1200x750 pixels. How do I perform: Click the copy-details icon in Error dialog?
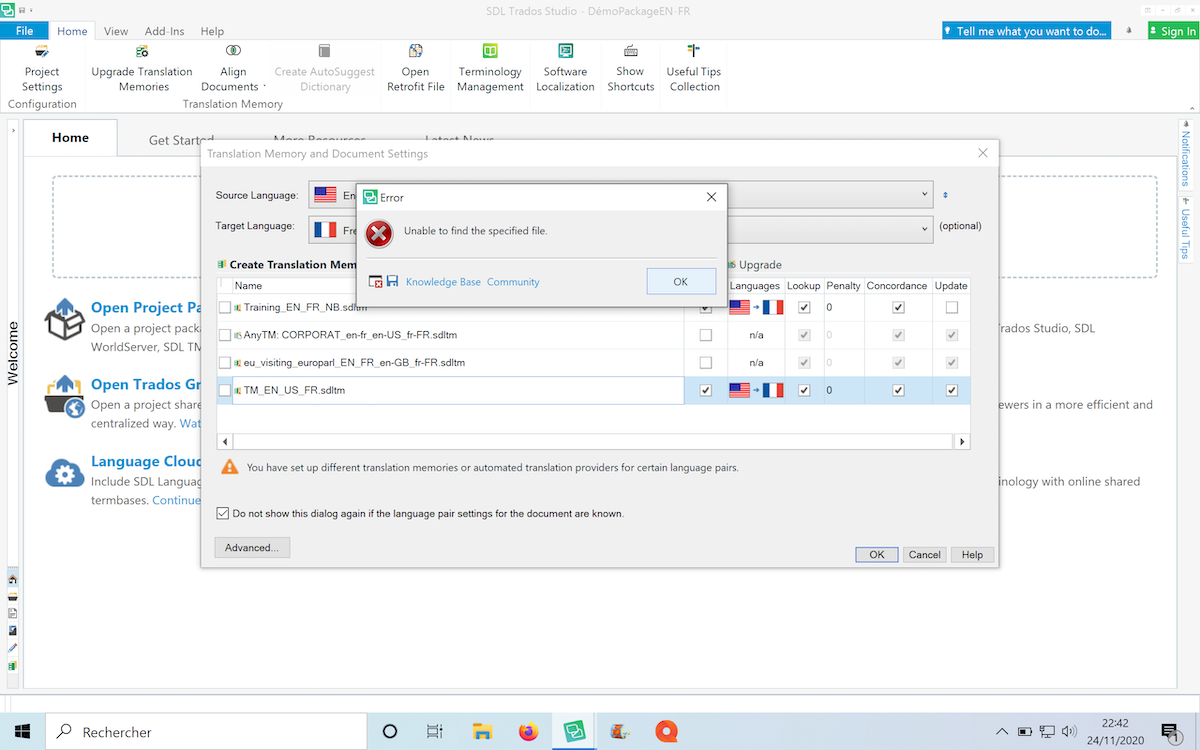[x=376, y=282]
